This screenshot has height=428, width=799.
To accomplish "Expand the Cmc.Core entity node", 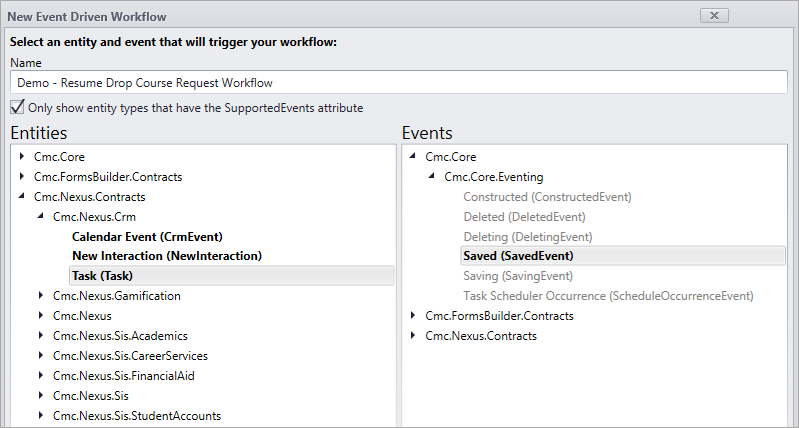I will (x=22, y=157).
